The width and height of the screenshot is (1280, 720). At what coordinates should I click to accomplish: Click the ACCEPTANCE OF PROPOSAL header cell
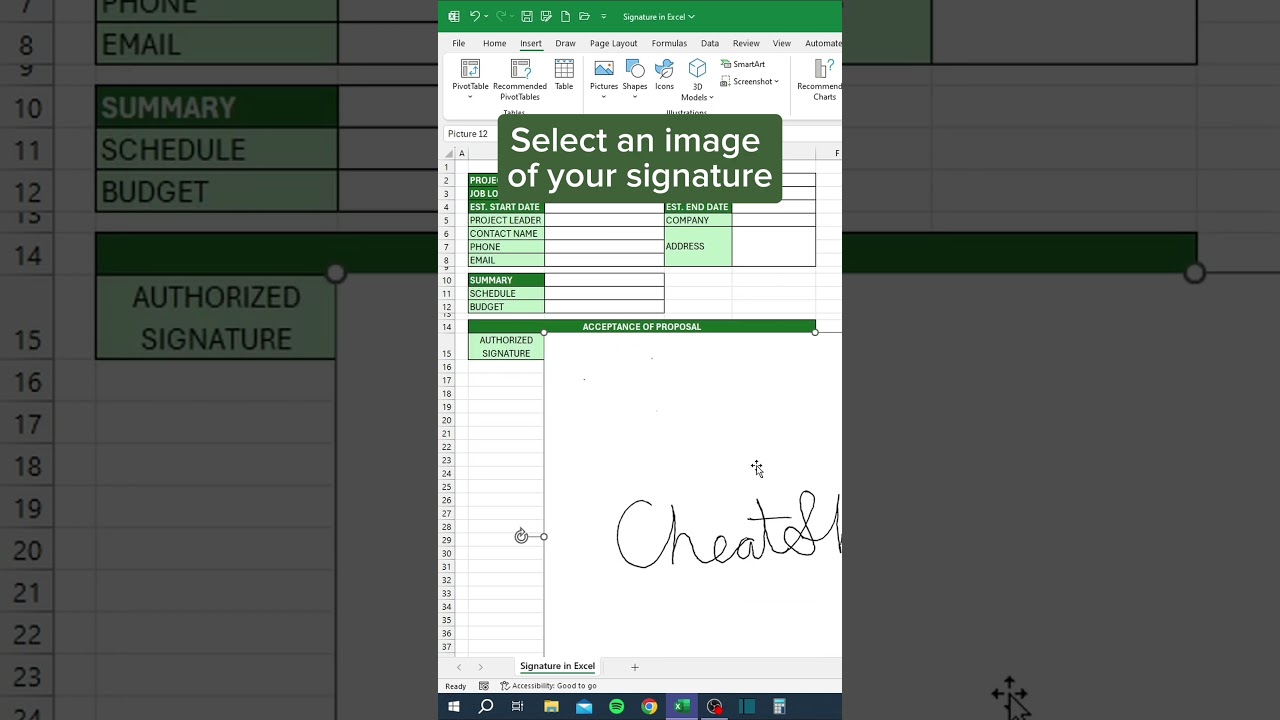tap(642, 326)
